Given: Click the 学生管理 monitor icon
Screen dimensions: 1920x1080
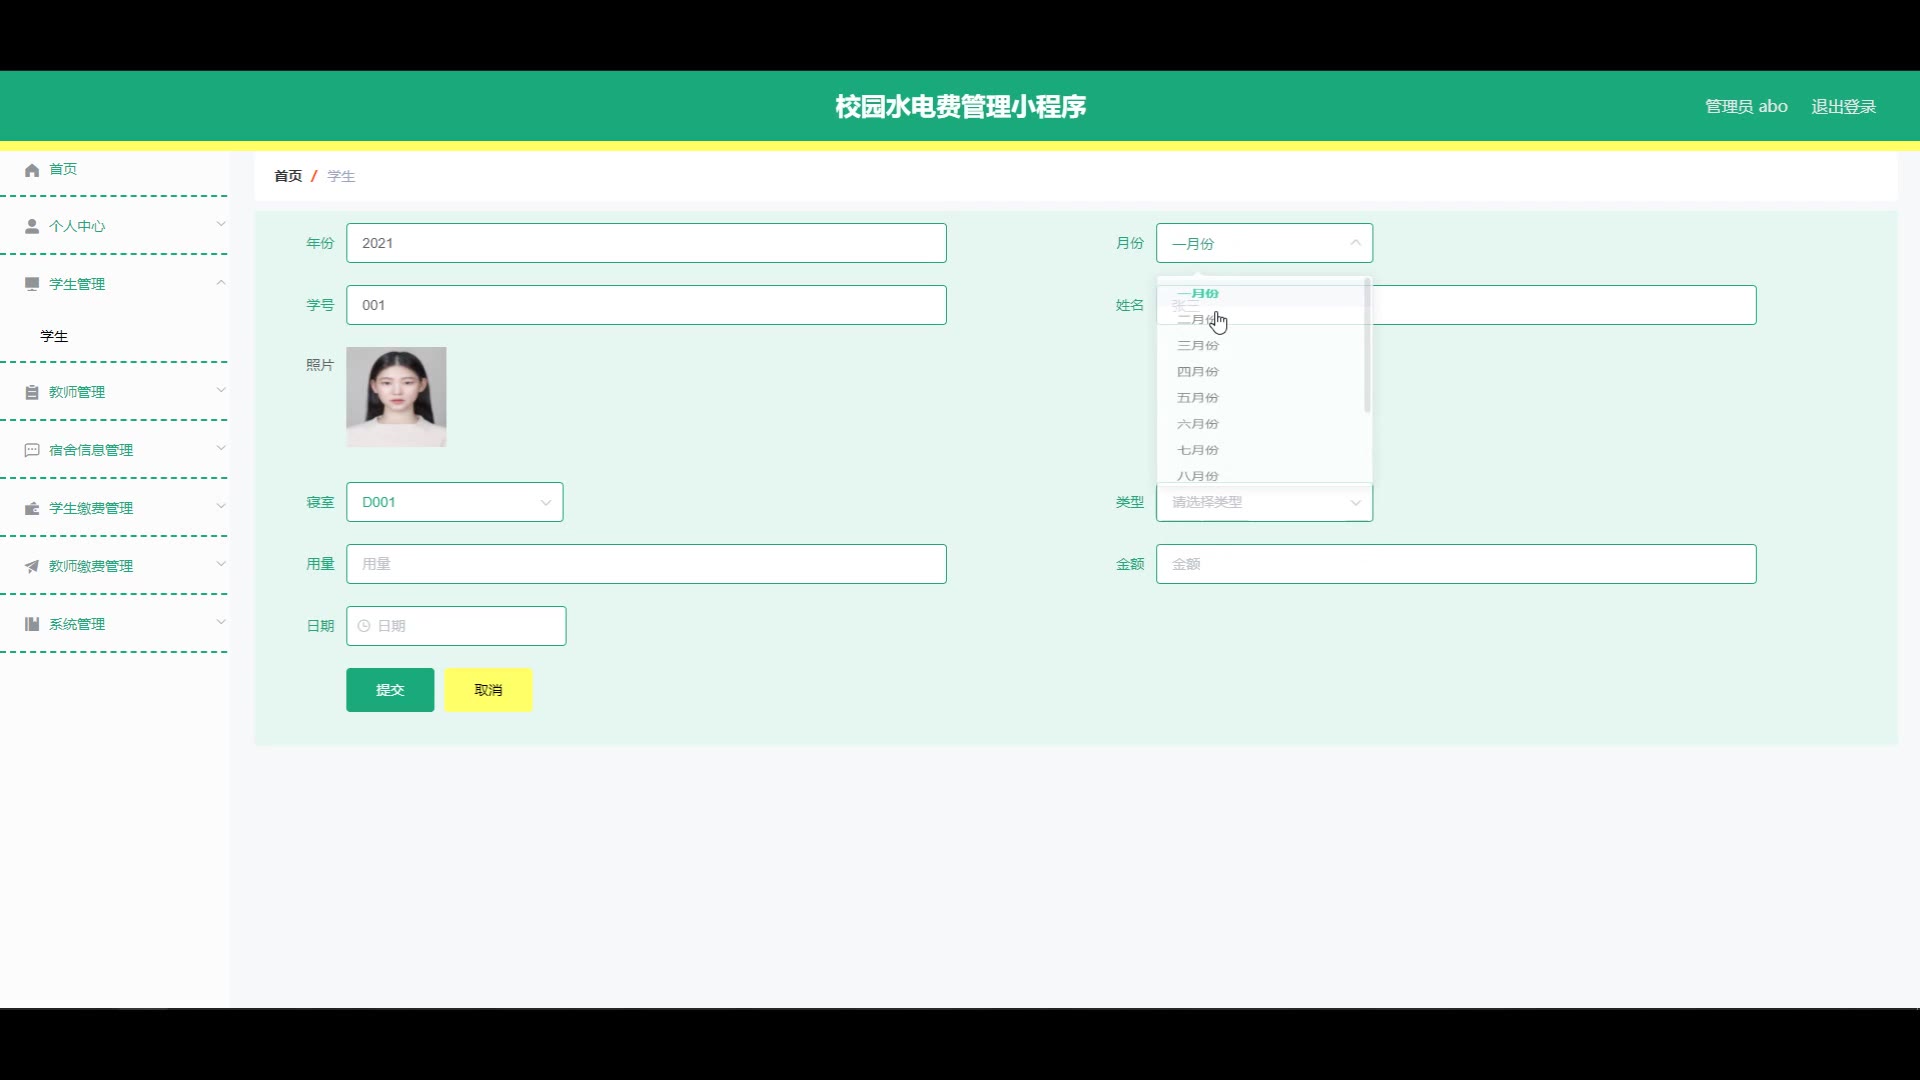Looking at the screenshot, I should (32, 284).
